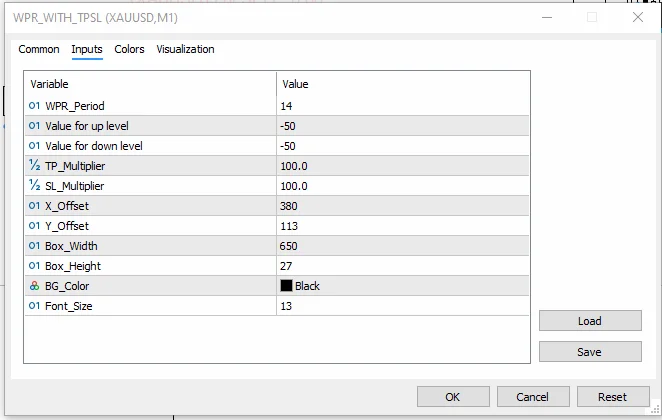Viewport: 662px width, 420px height.
Task: Switch to the Common tab
Action: tap(39, 49)
